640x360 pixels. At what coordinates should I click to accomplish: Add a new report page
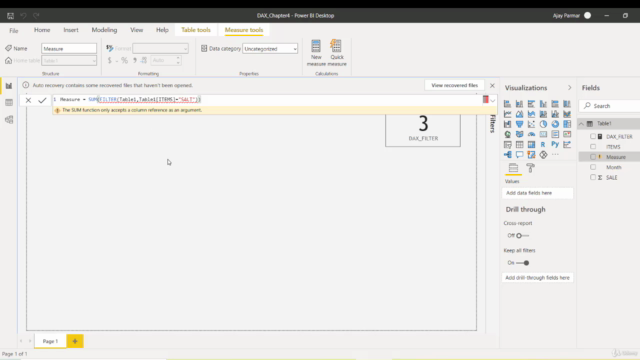click(75, 341)
